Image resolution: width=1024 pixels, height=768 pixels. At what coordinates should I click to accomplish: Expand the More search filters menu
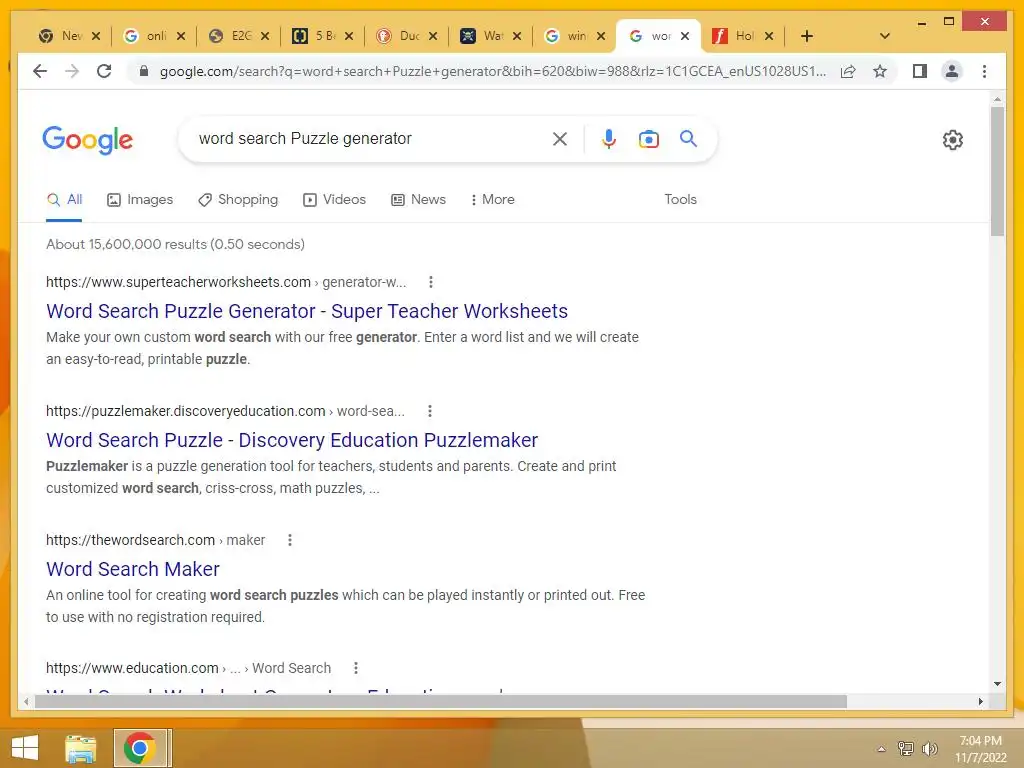point(492,199)
